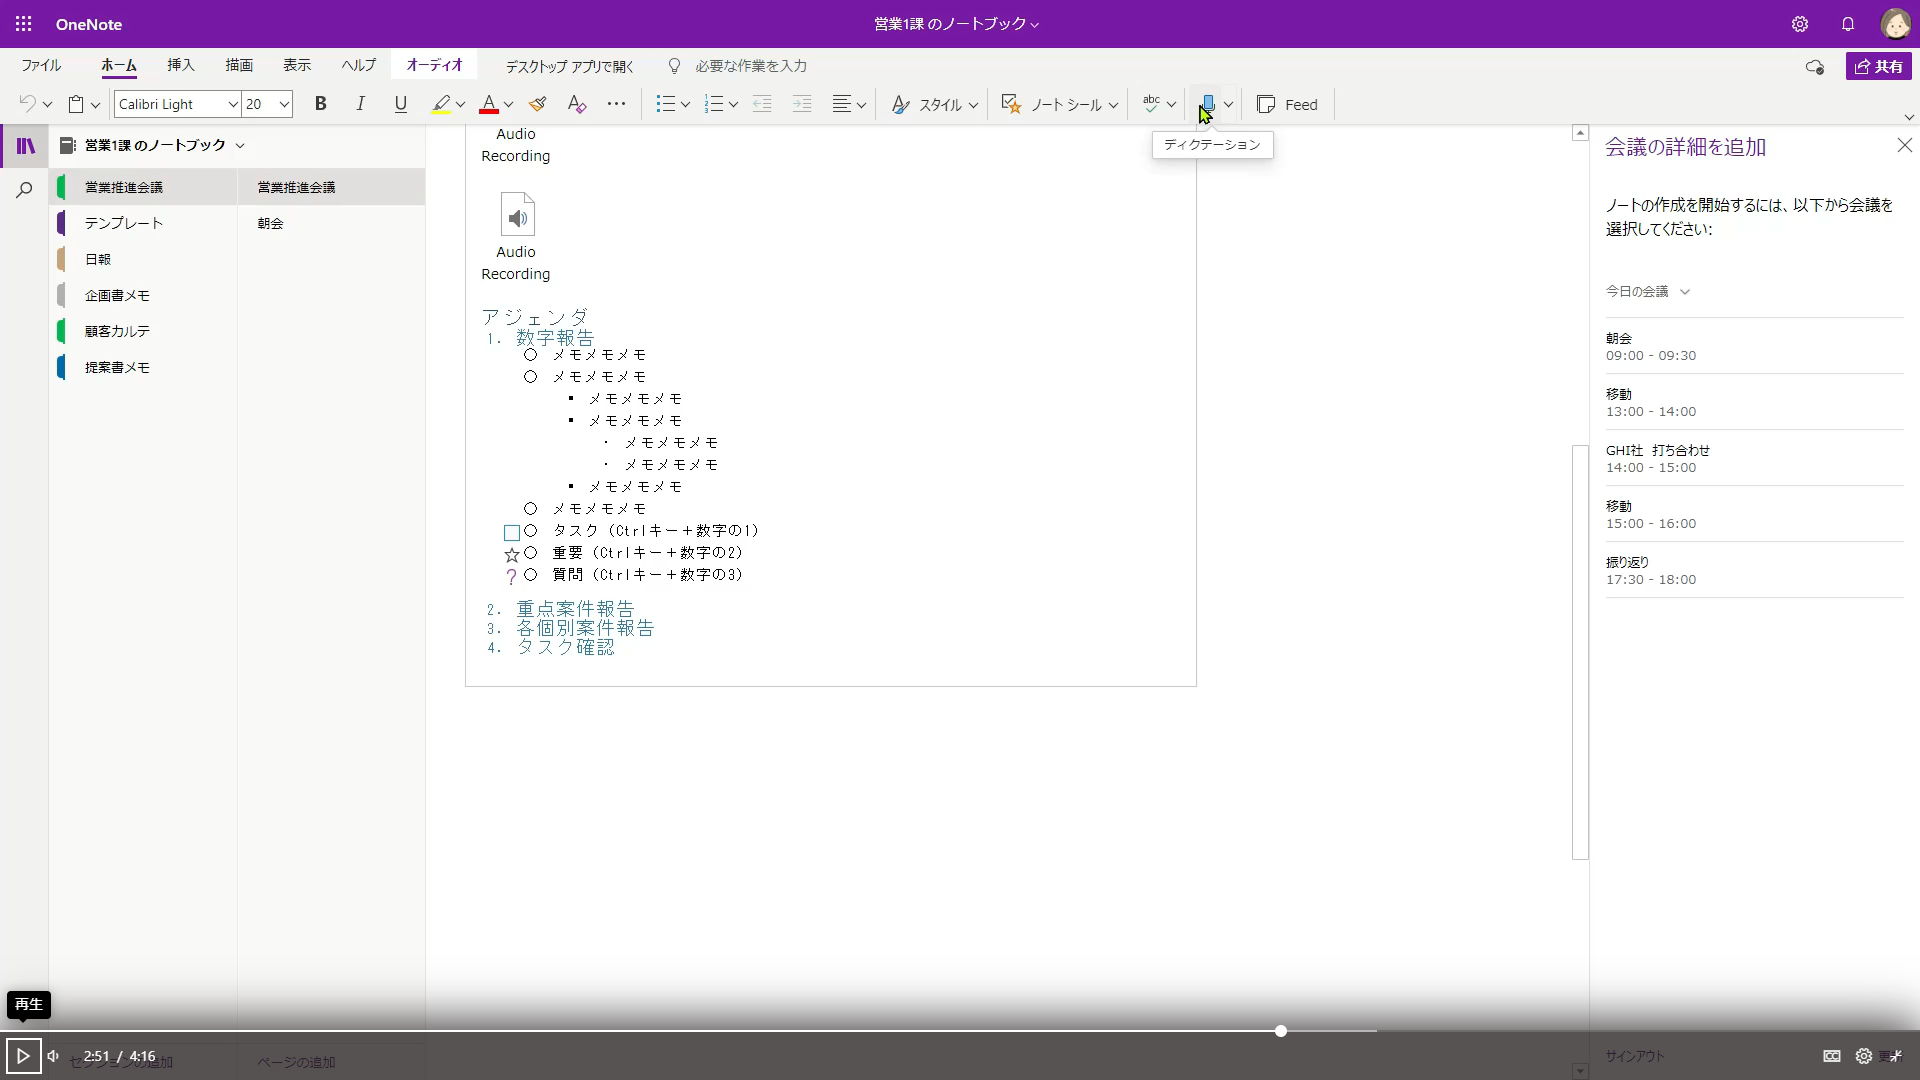Apply italic formatting
This screenshot has width=1920, height=1080.
pyautogui.click(x=360, y=103)
